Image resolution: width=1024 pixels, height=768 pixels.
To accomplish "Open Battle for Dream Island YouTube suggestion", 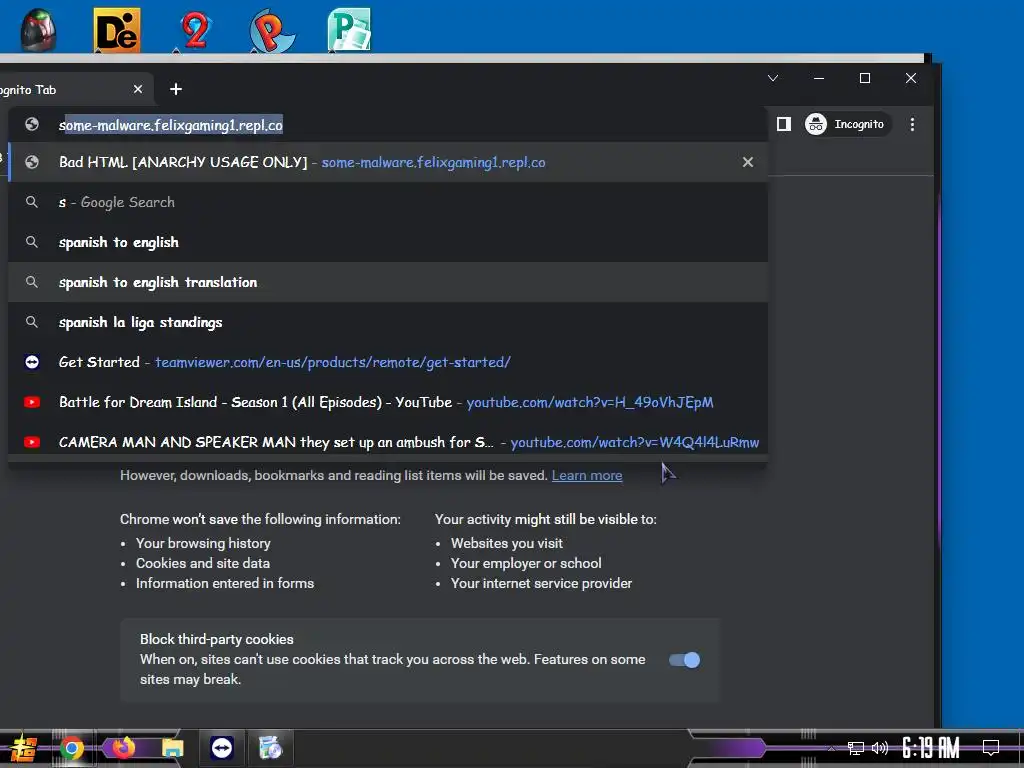I will [x=388, y=402].
